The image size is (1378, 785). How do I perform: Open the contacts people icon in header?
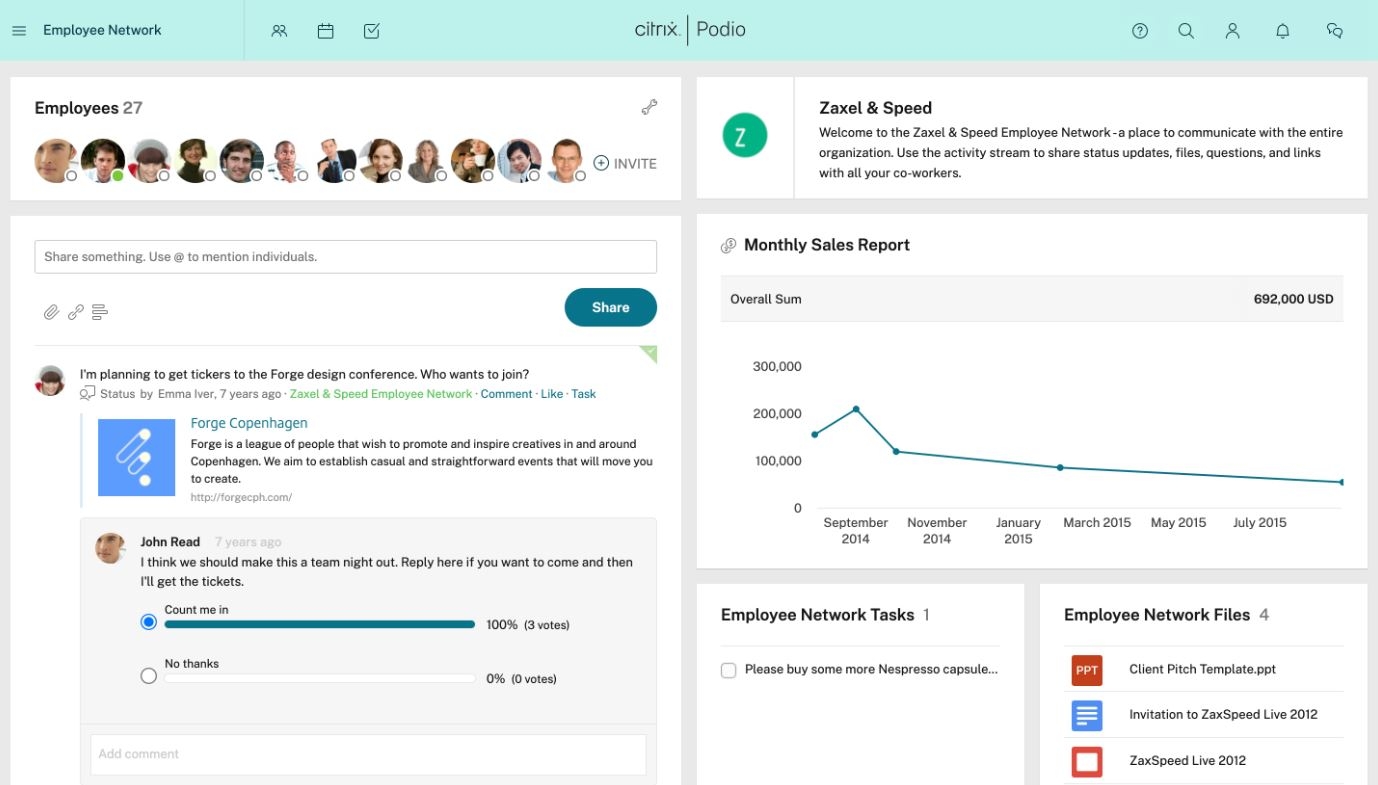(279, 31)
